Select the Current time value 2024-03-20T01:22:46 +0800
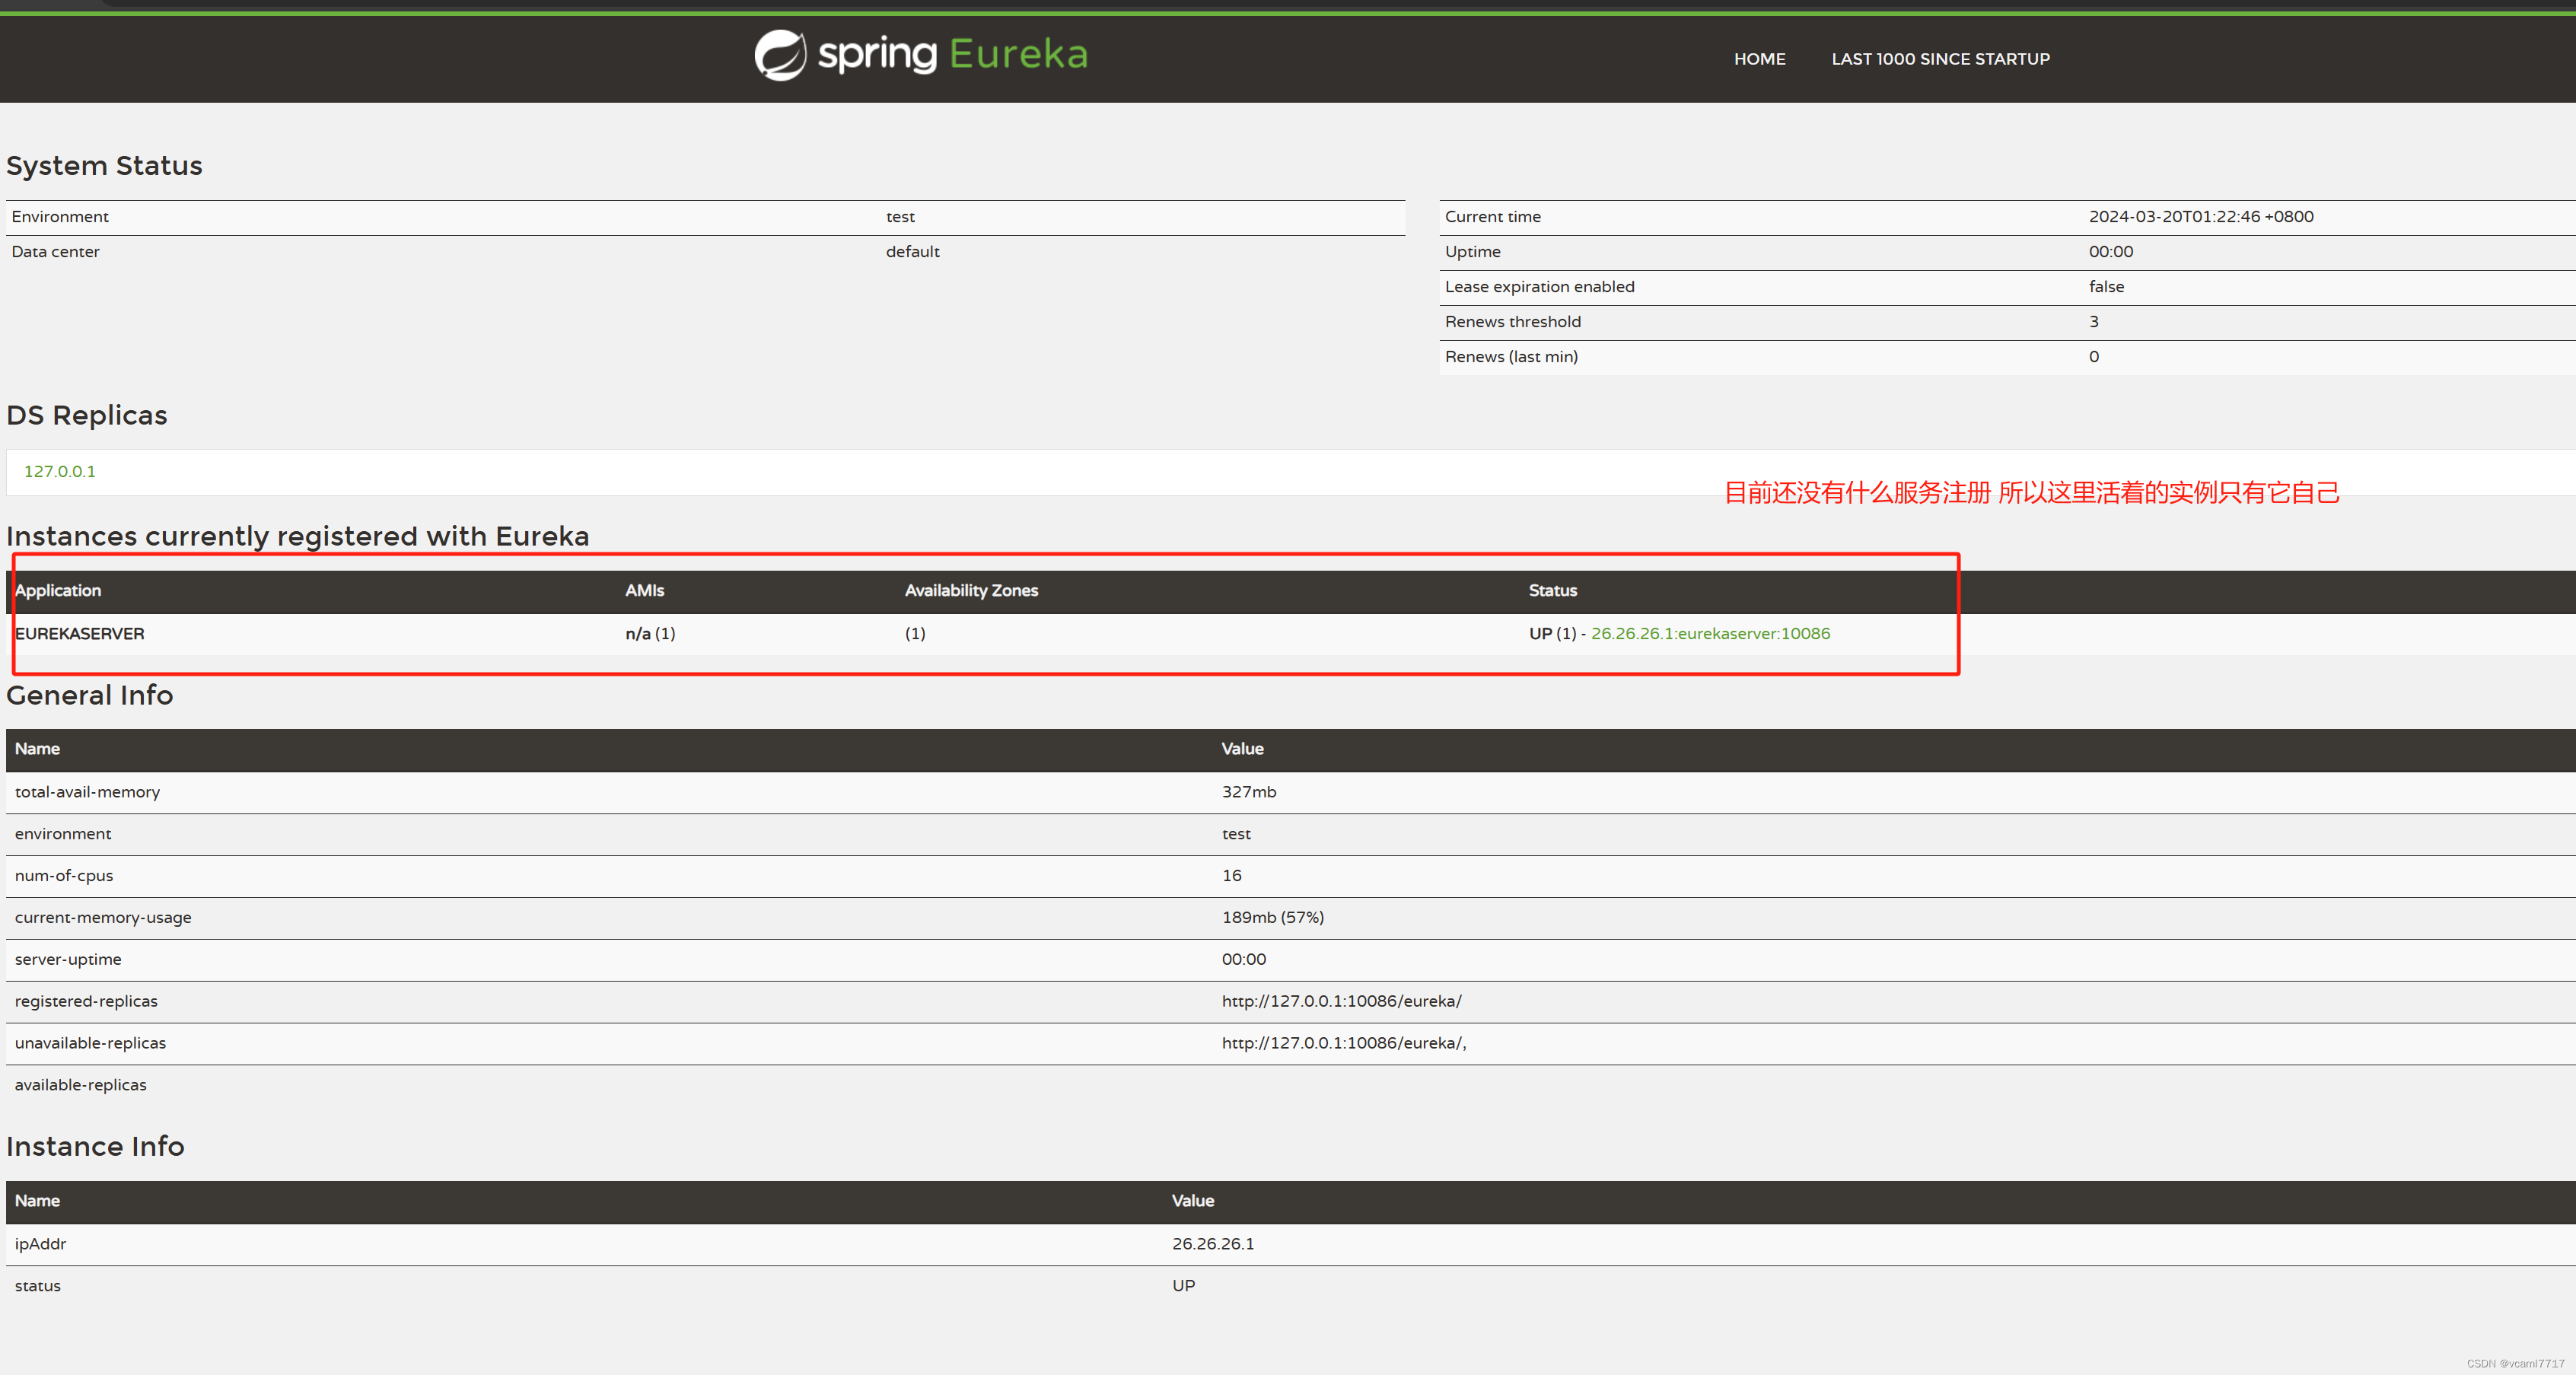The height and width of the screenshot is (1375, 2576). click(2200, 216)
